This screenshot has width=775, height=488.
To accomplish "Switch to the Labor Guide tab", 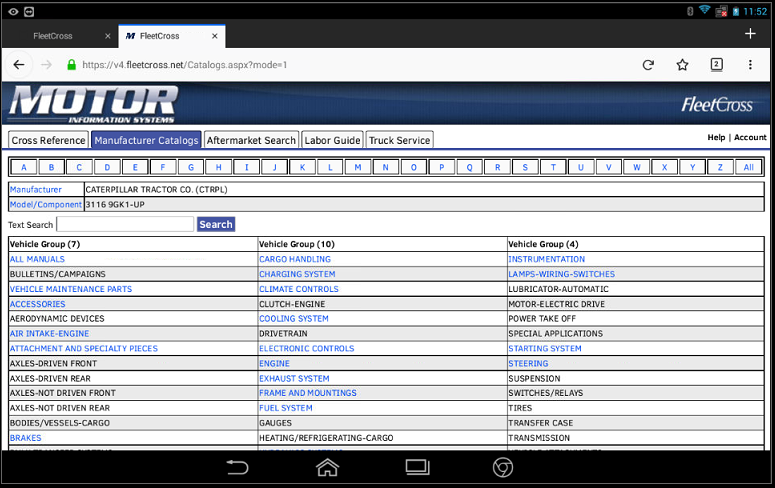I will 332,140.
